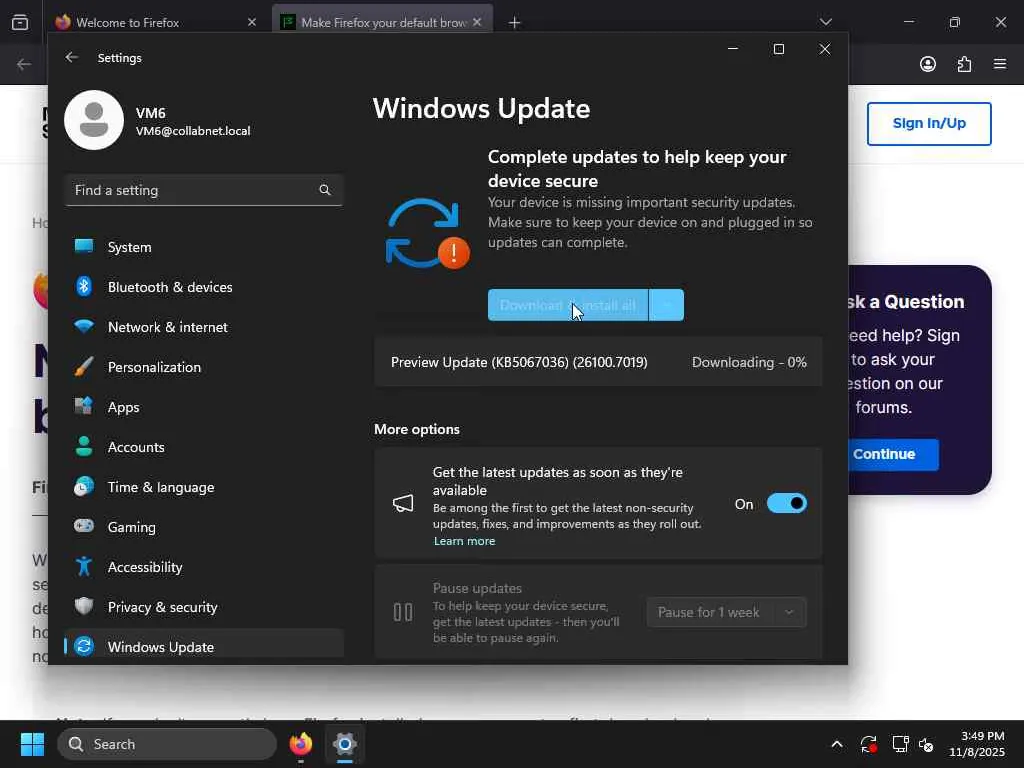
Task: Open the System settings category
Action: [204, 247]
